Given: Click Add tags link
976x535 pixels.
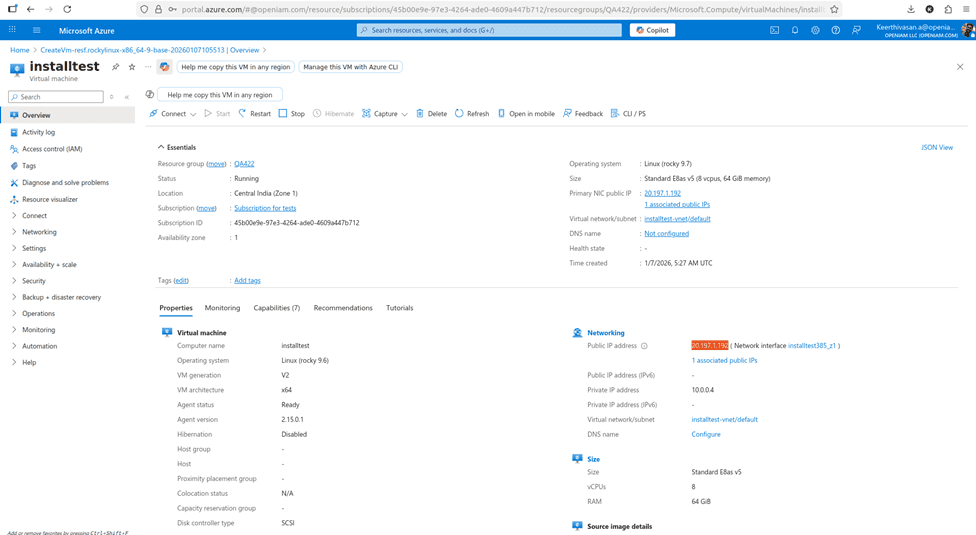Looking at the screenshot, I should [247, 281].
